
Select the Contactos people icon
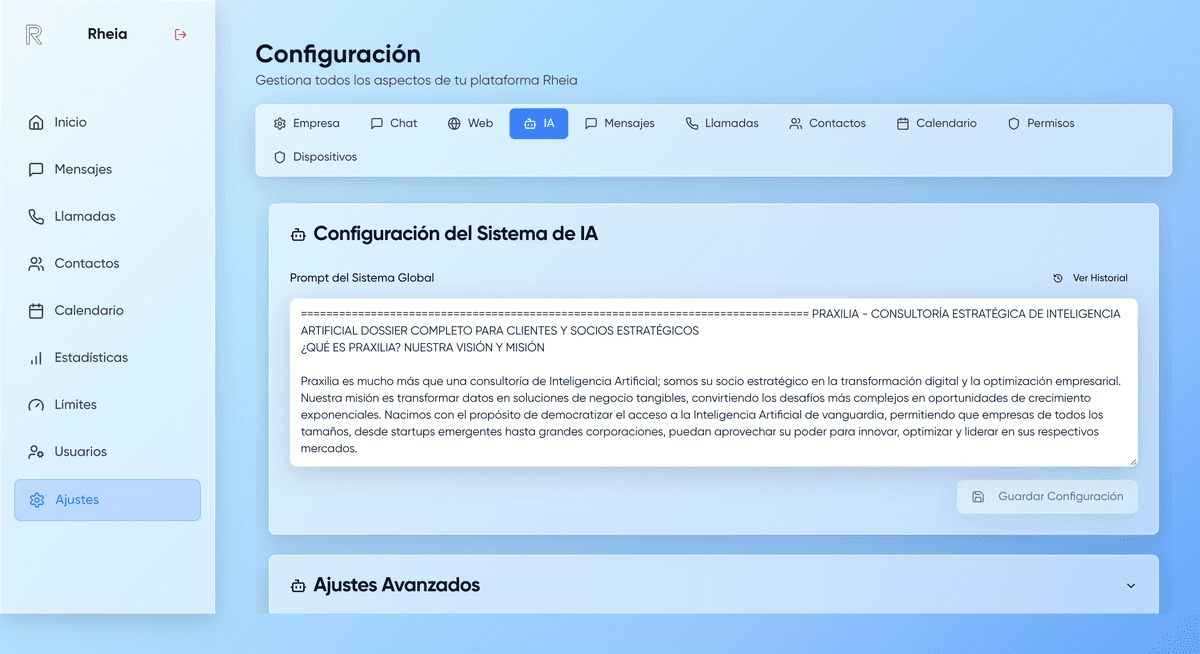coord(36,263)
